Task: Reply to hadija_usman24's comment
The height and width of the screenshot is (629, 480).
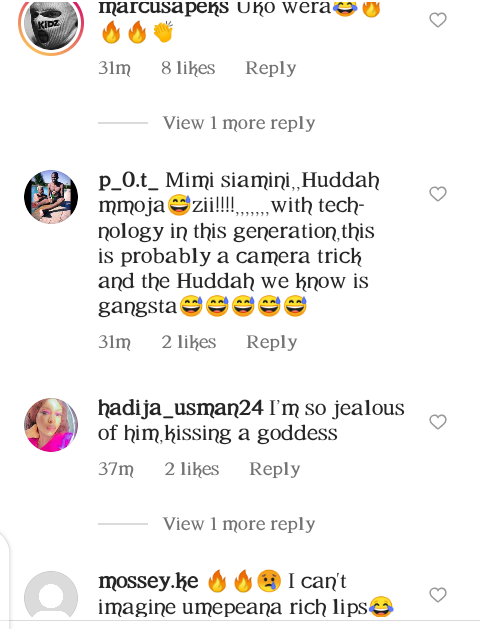Action: [275, 469]
